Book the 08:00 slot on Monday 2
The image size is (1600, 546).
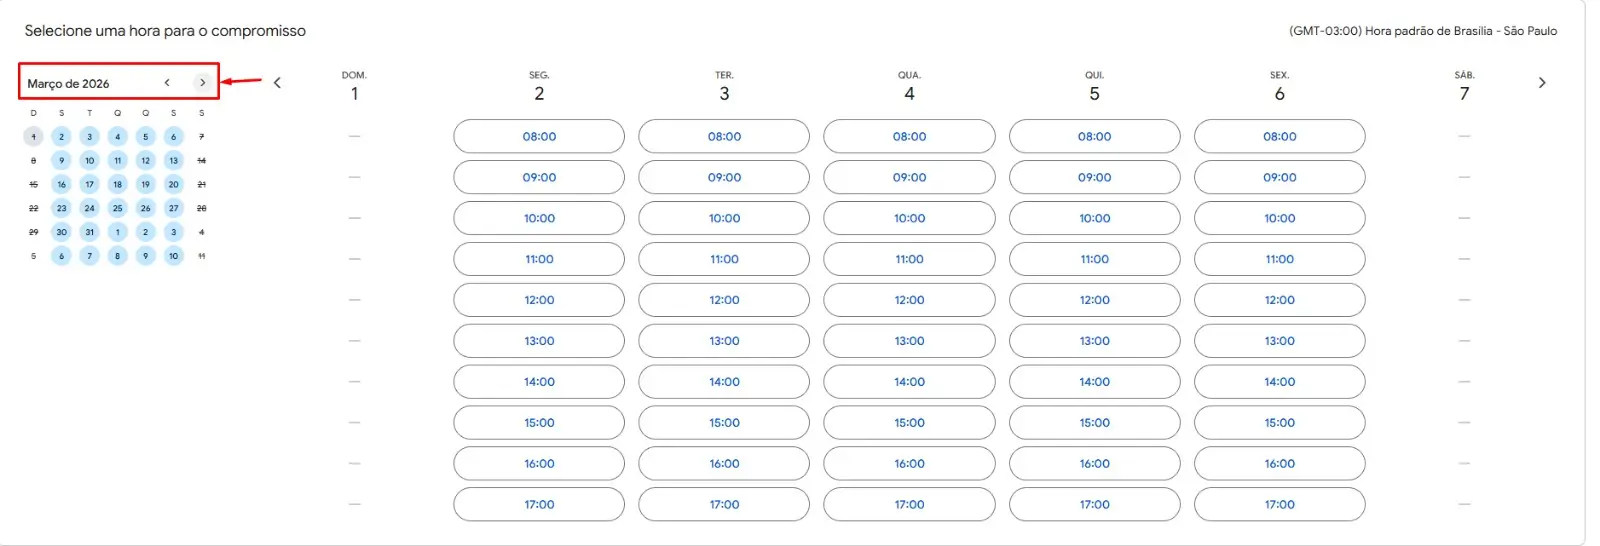tap(539, 137)
